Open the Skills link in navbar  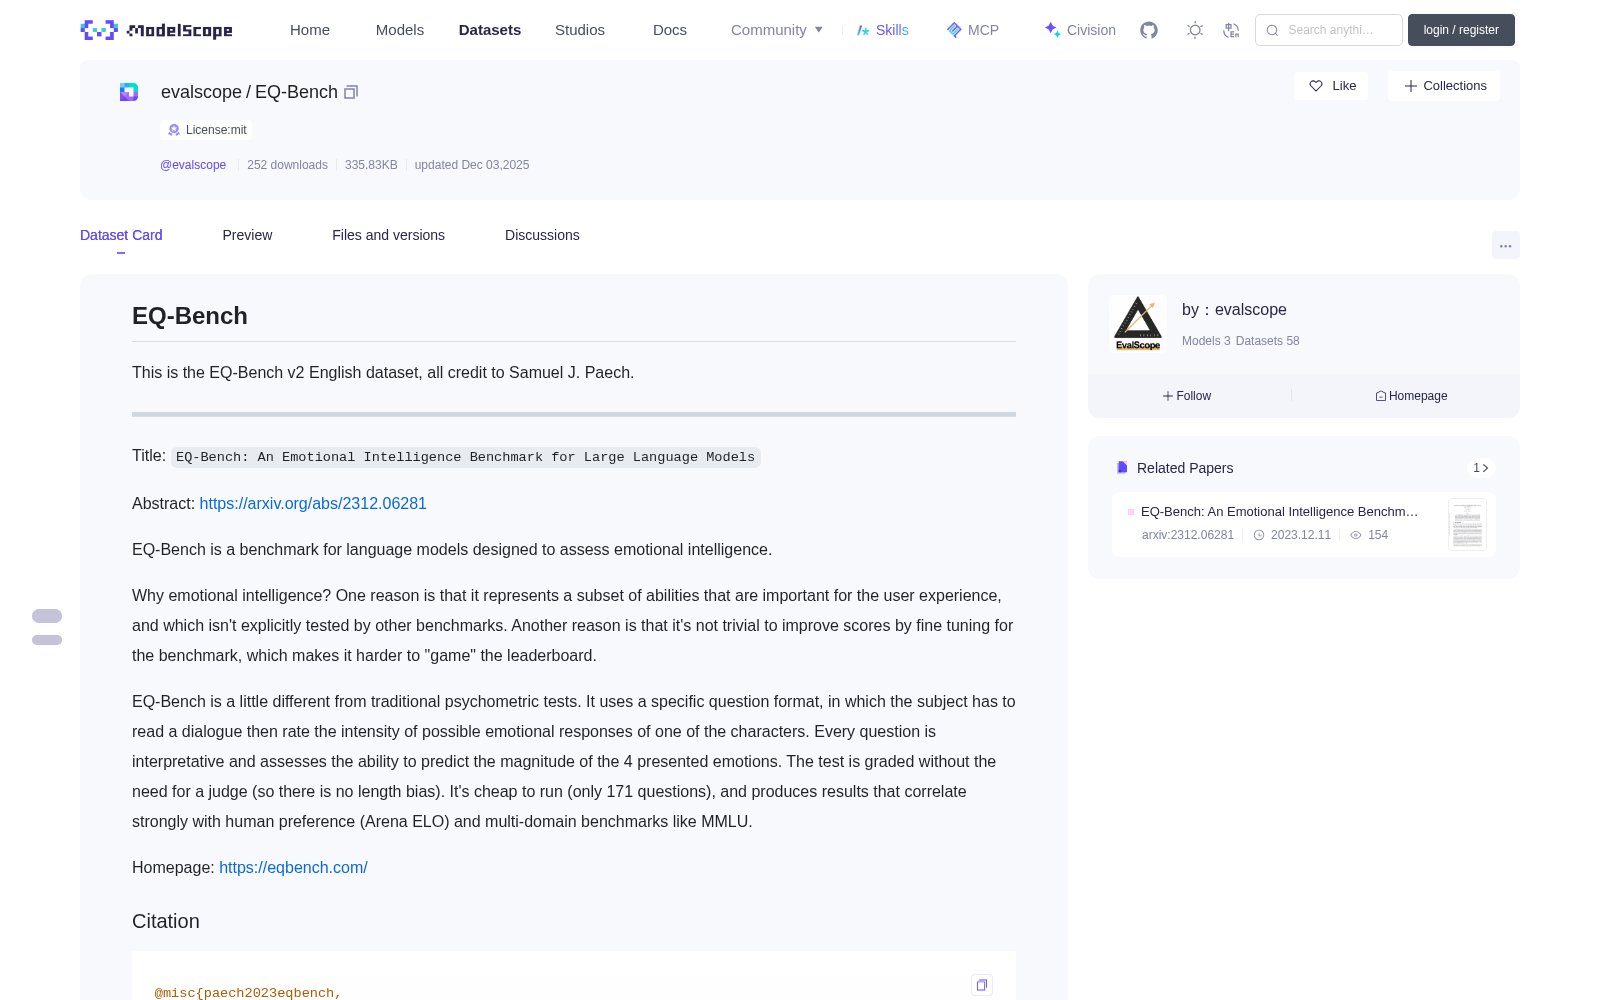click(x=882, y=30)
